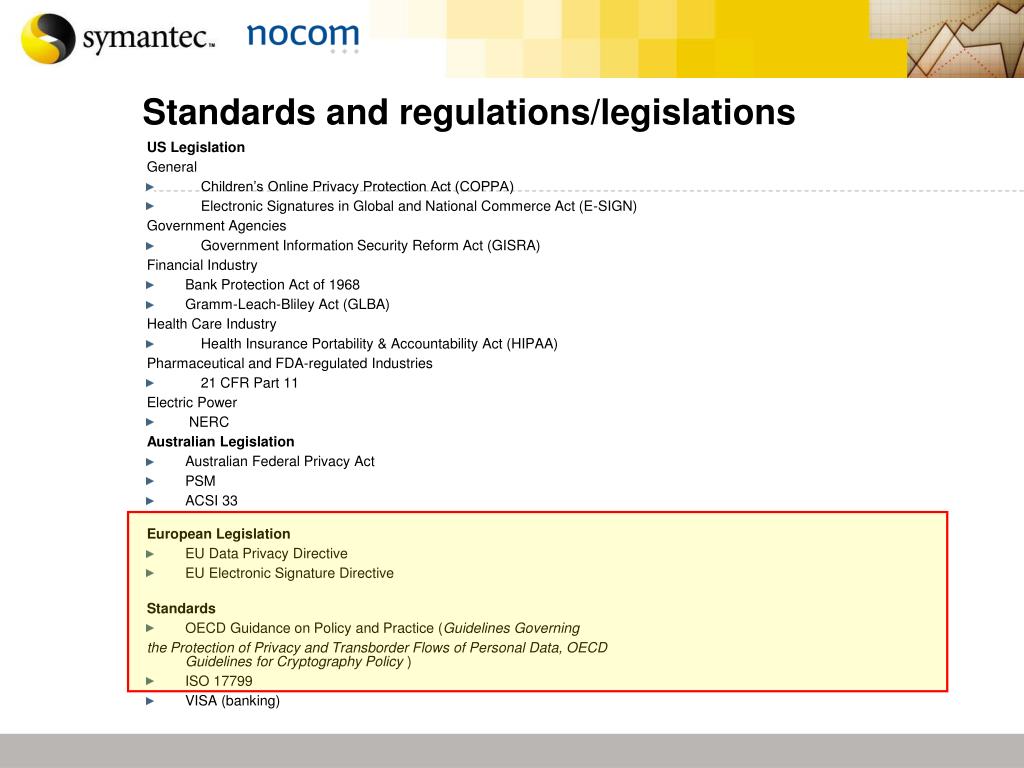The width and height of the screenshot is (1024, 768).
Task: Click the 'European Legislation' heading
Action: coord(219,534)
